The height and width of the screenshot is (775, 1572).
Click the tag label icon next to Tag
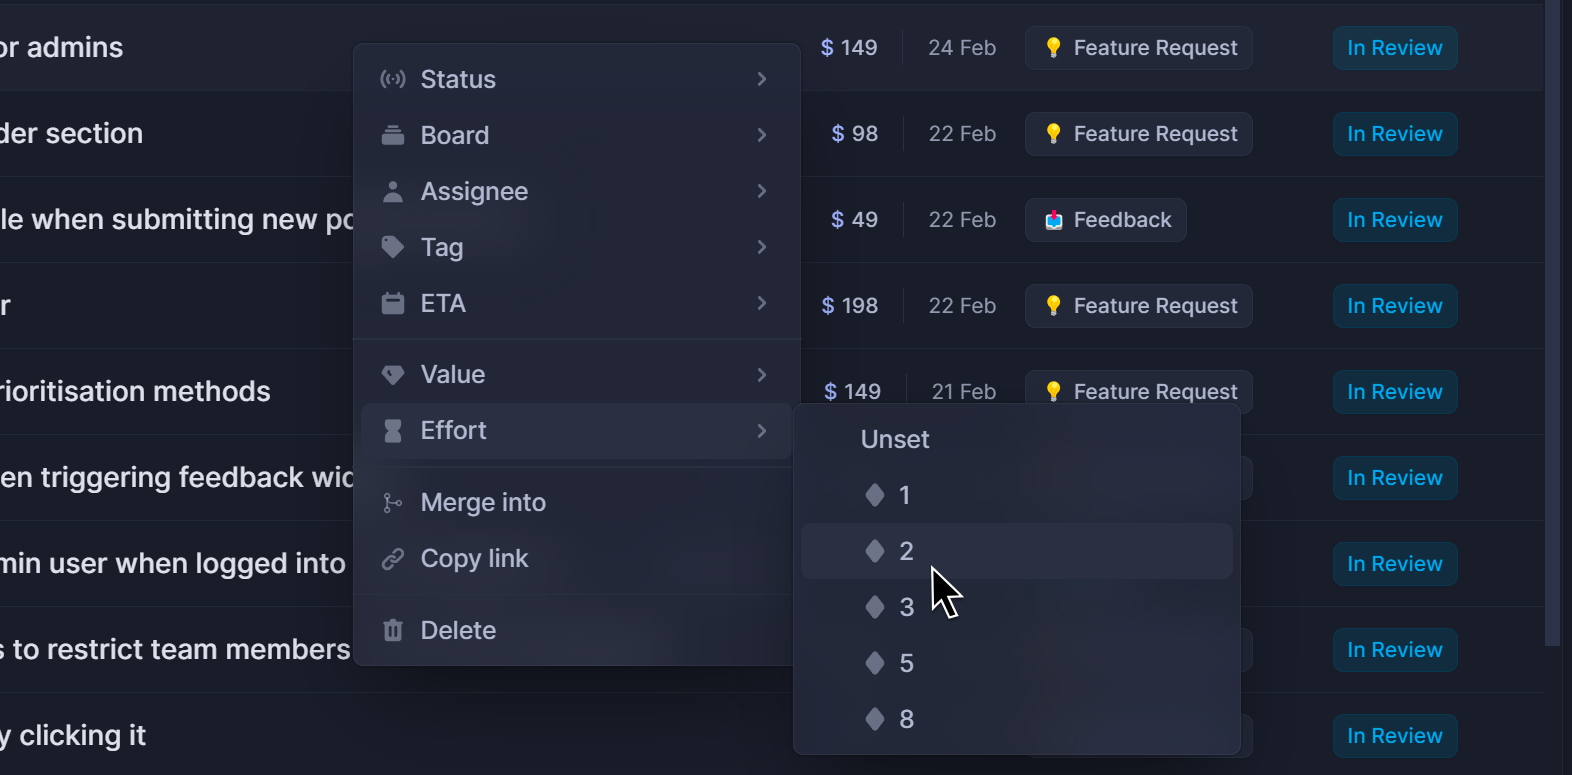tap(393, 247)
